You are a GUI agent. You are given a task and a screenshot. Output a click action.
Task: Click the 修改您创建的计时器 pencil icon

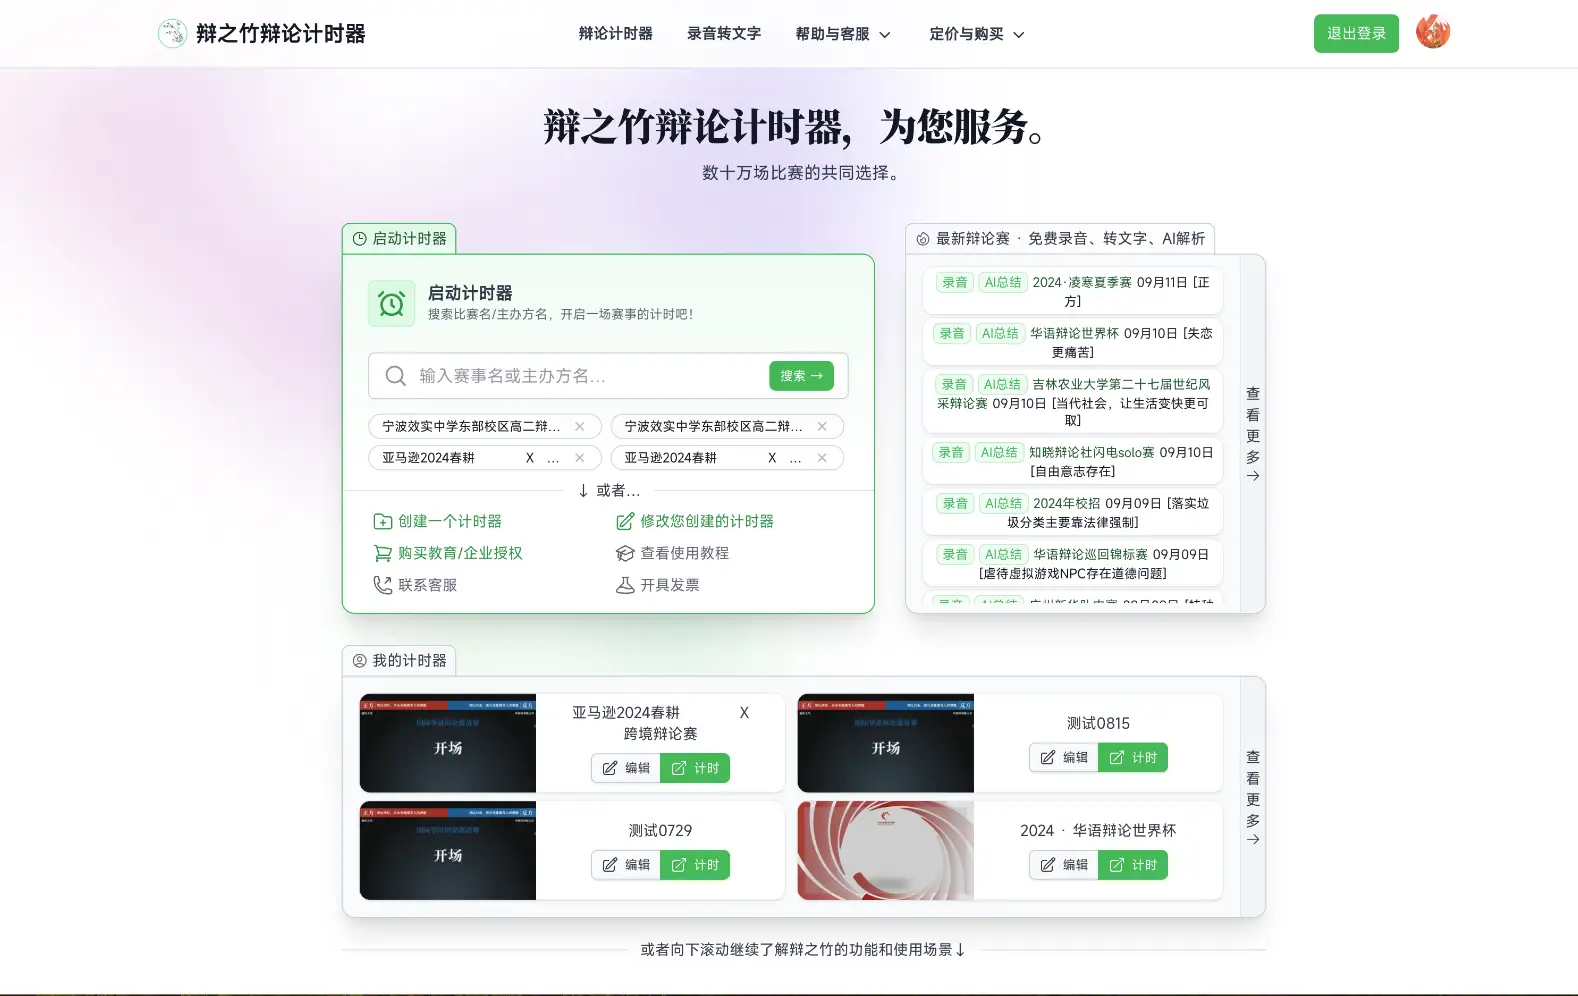click(625, 521)
